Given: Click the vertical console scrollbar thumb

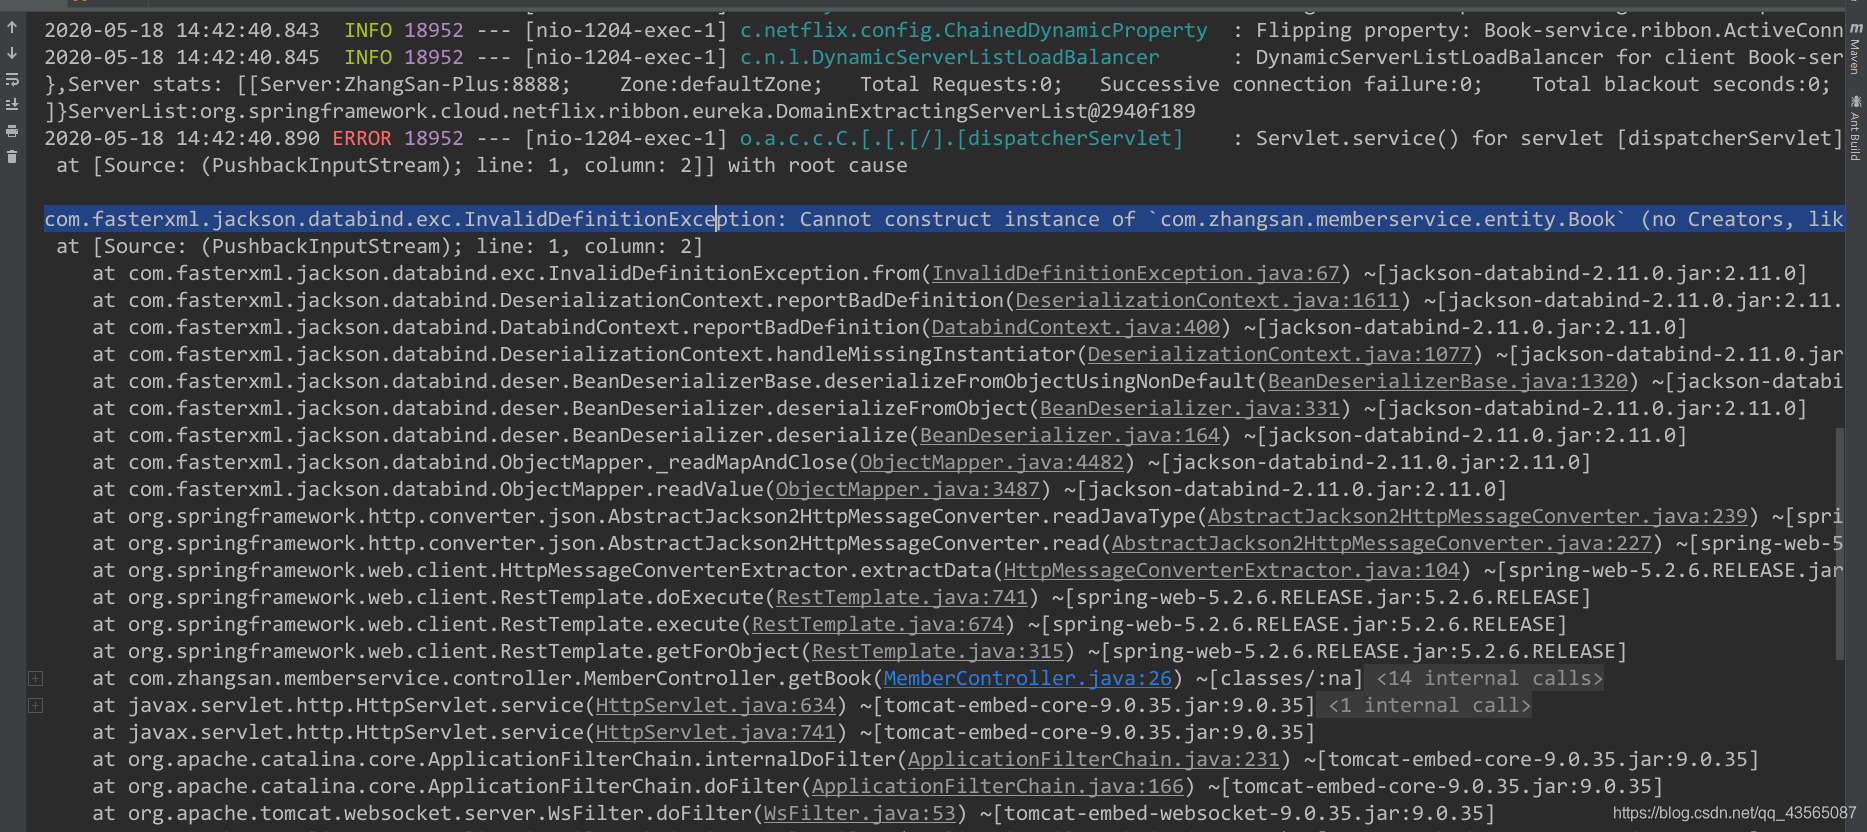Looking at the screenshot, I should click(1839, 543).
